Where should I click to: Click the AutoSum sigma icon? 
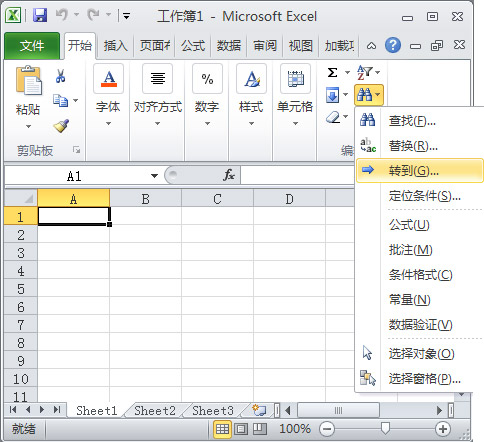[x=332, y=73]
